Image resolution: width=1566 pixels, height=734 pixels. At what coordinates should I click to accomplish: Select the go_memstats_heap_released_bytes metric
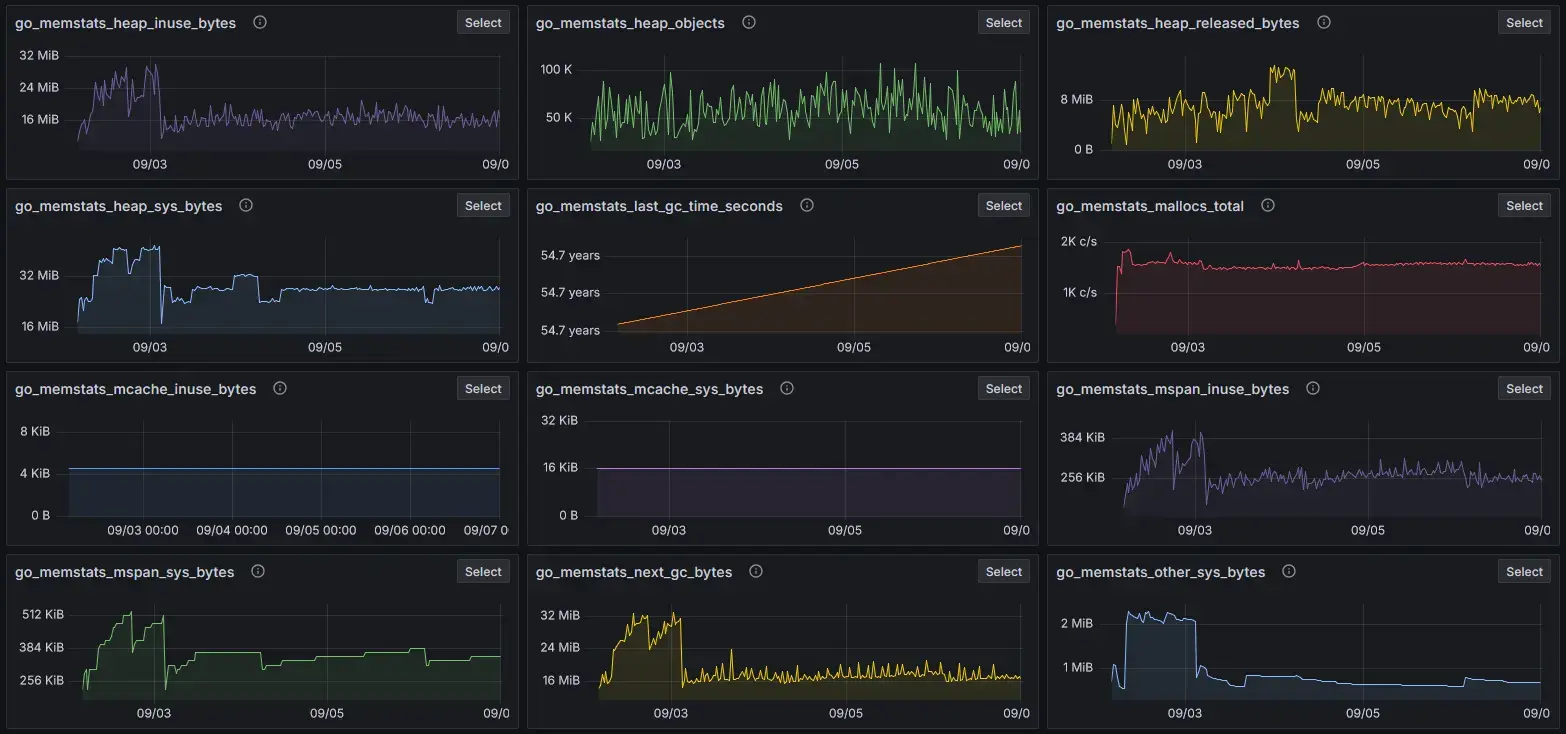pyautogui.click(x=1524, y=23)
